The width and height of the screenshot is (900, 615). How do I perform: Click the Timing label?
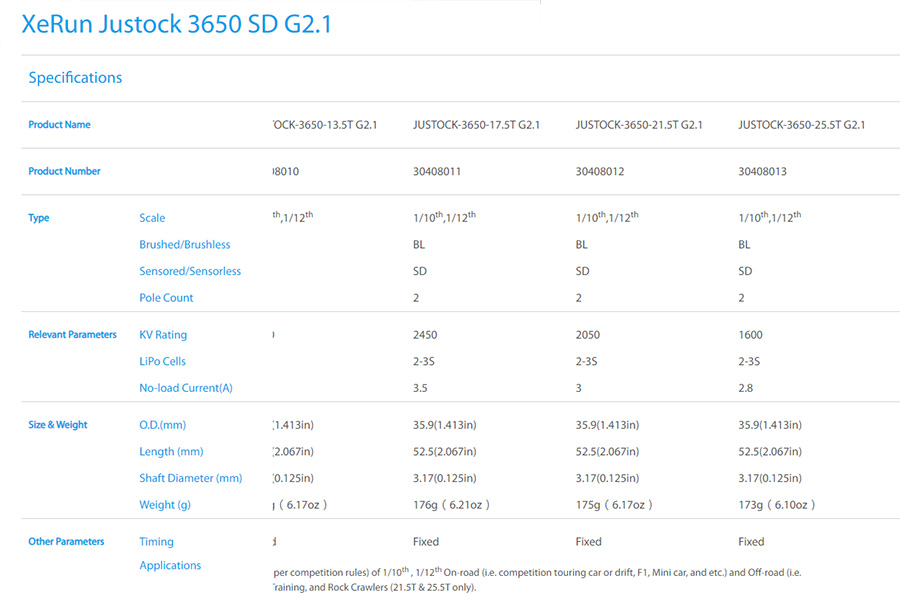point(156,541)
